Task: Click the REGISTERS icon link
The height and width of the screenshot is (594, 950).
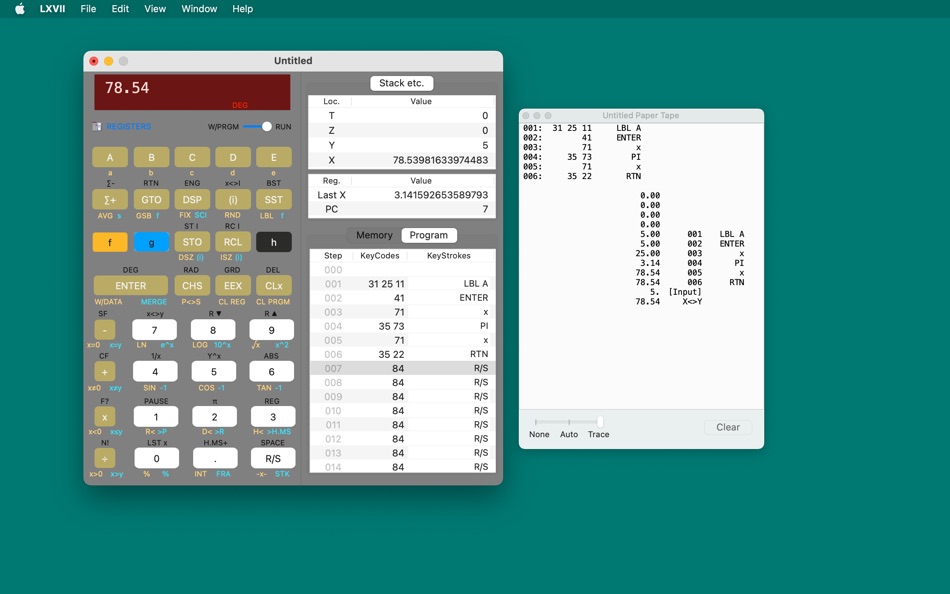Action: point(122,127)
